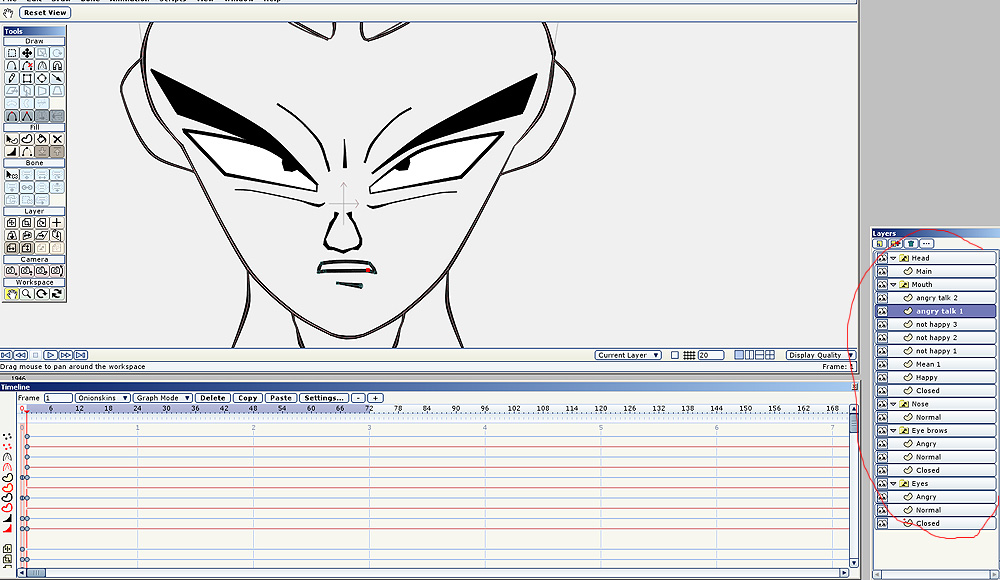
Task: Click the timeline Paste button
Action: (x=281, y=398)
